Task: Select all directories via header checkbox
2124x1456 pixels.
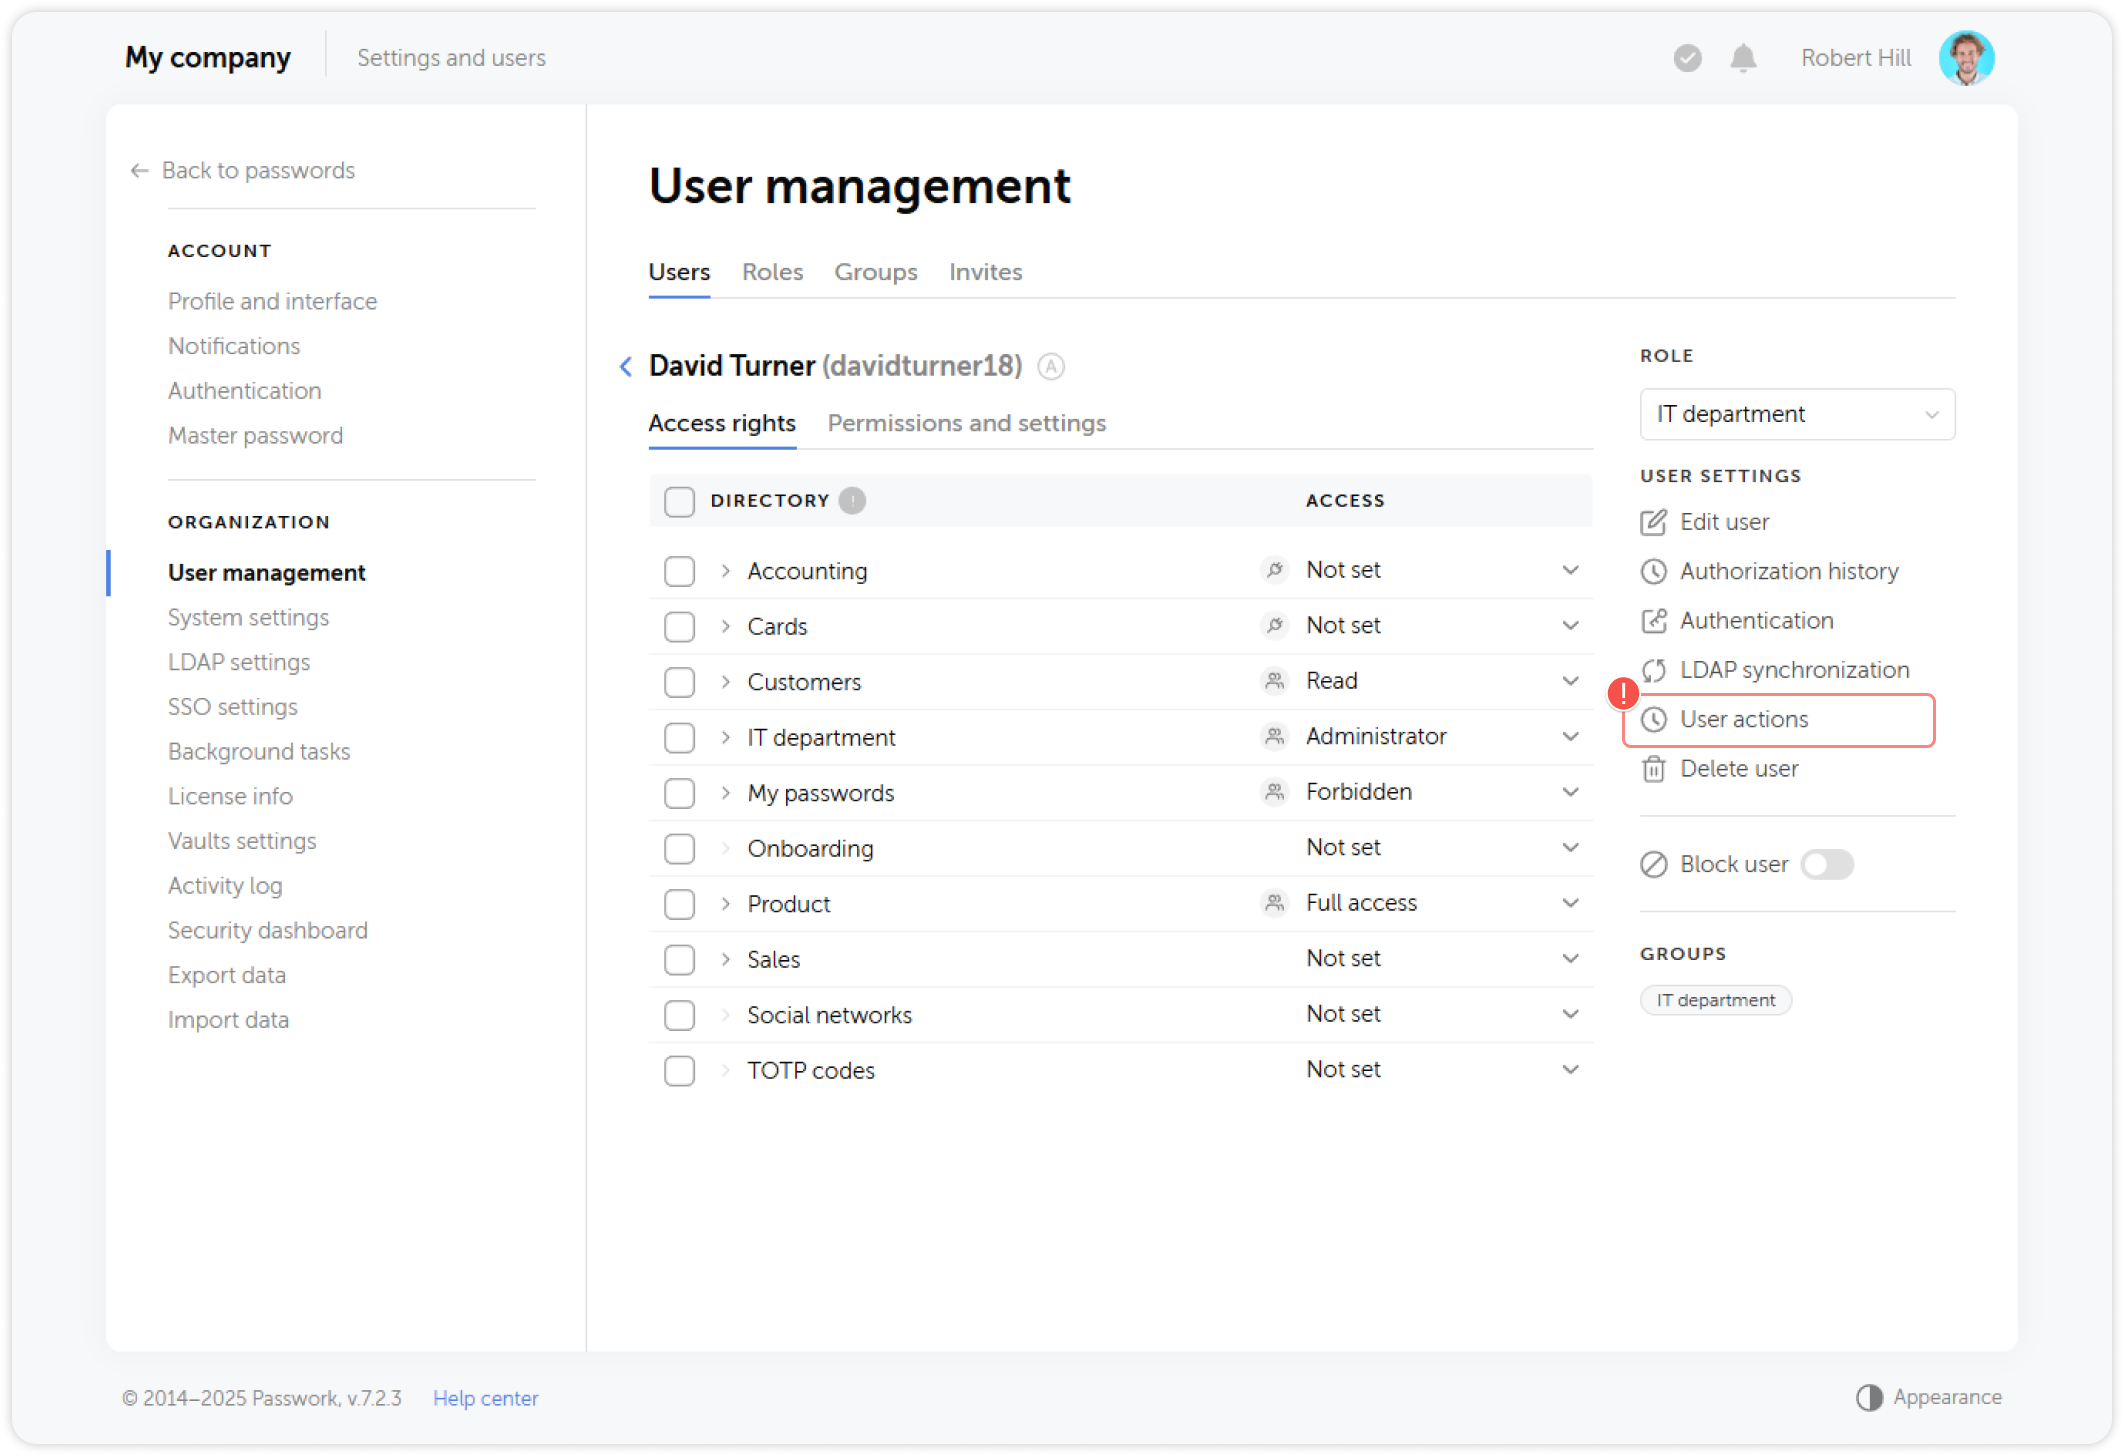Action: [x=679, y=501]
